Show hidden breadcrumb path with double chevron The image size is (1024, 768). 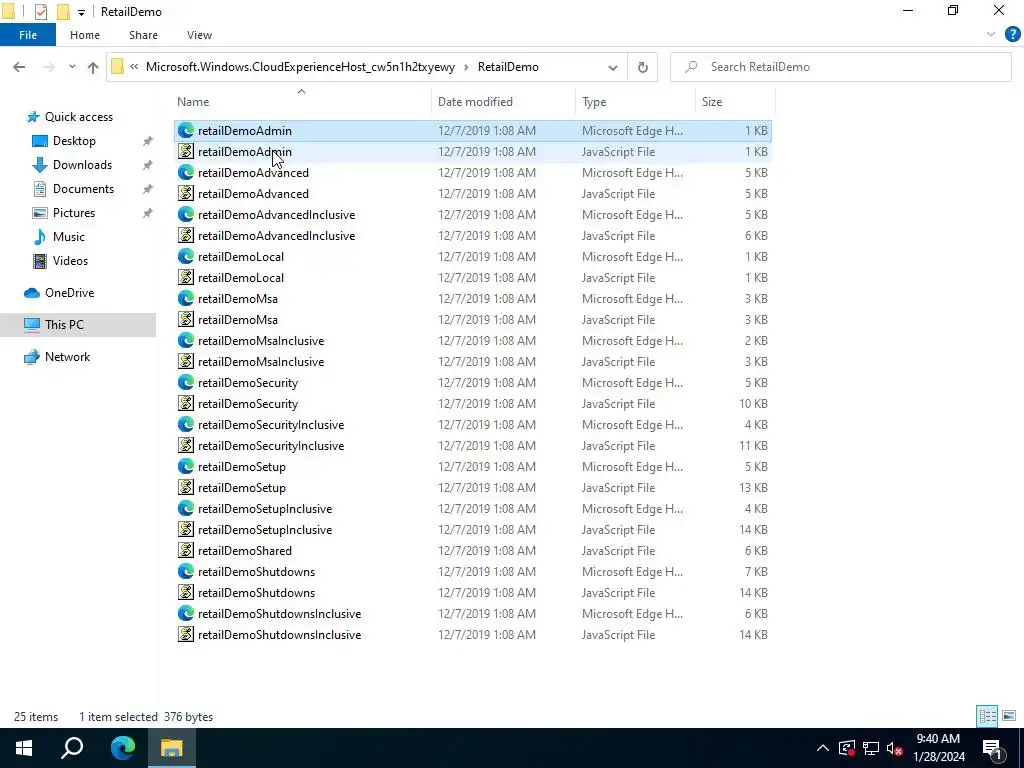(134, 67)
